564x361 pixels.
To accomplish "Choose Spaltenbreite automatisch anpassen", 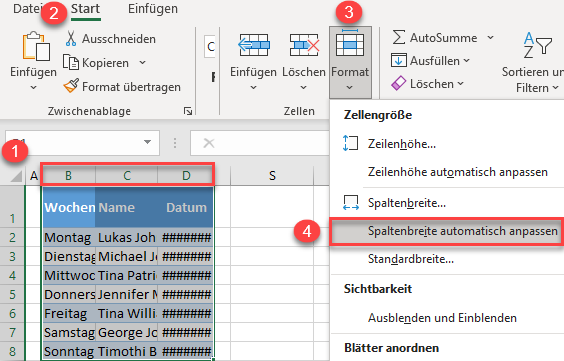I will (447, 231).
